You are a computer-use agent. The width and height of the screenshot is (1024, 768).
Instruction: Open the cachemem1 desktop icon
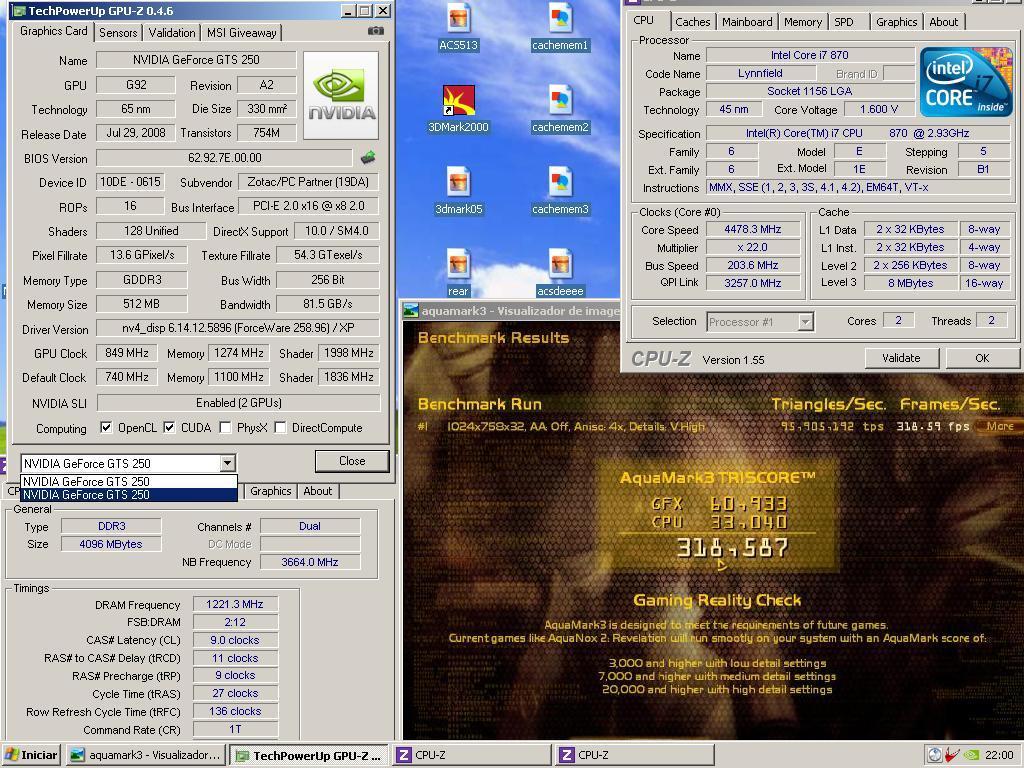click(x=560, y=27)
